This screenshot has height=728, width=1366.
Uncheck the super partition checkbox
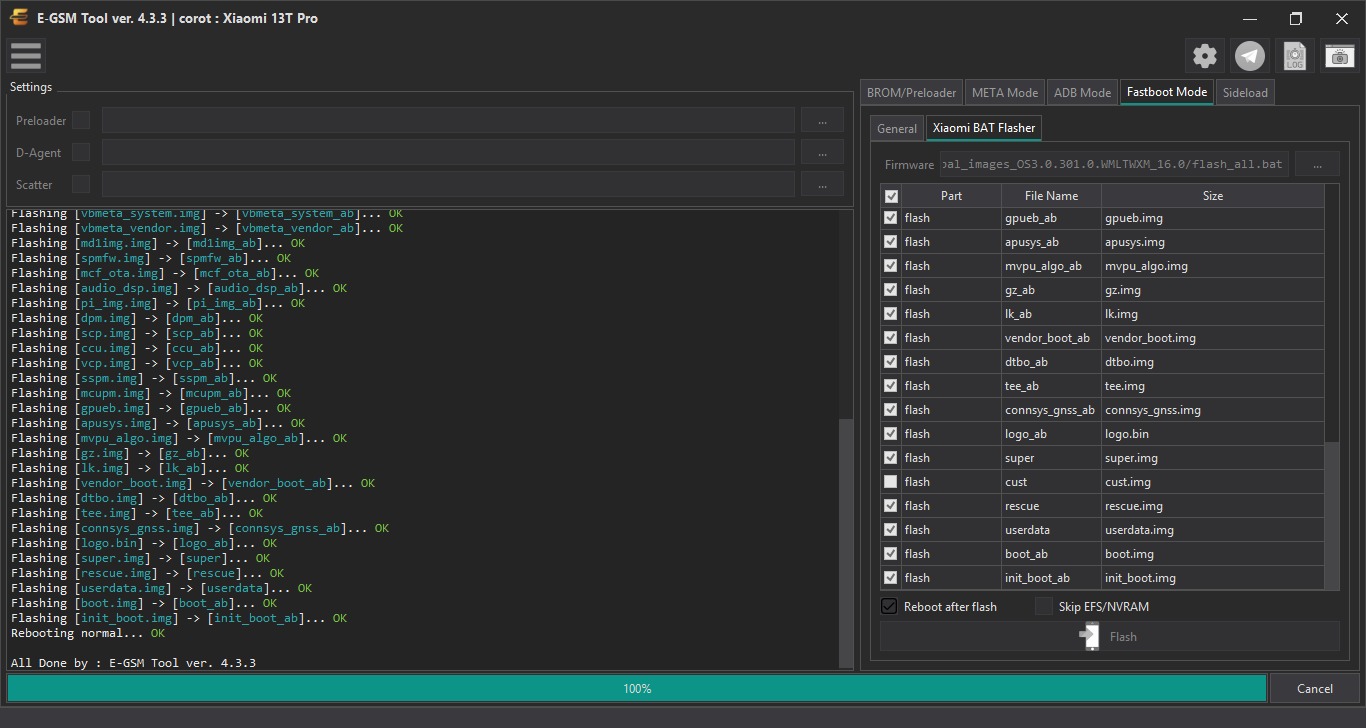click(x=891, y=458)
